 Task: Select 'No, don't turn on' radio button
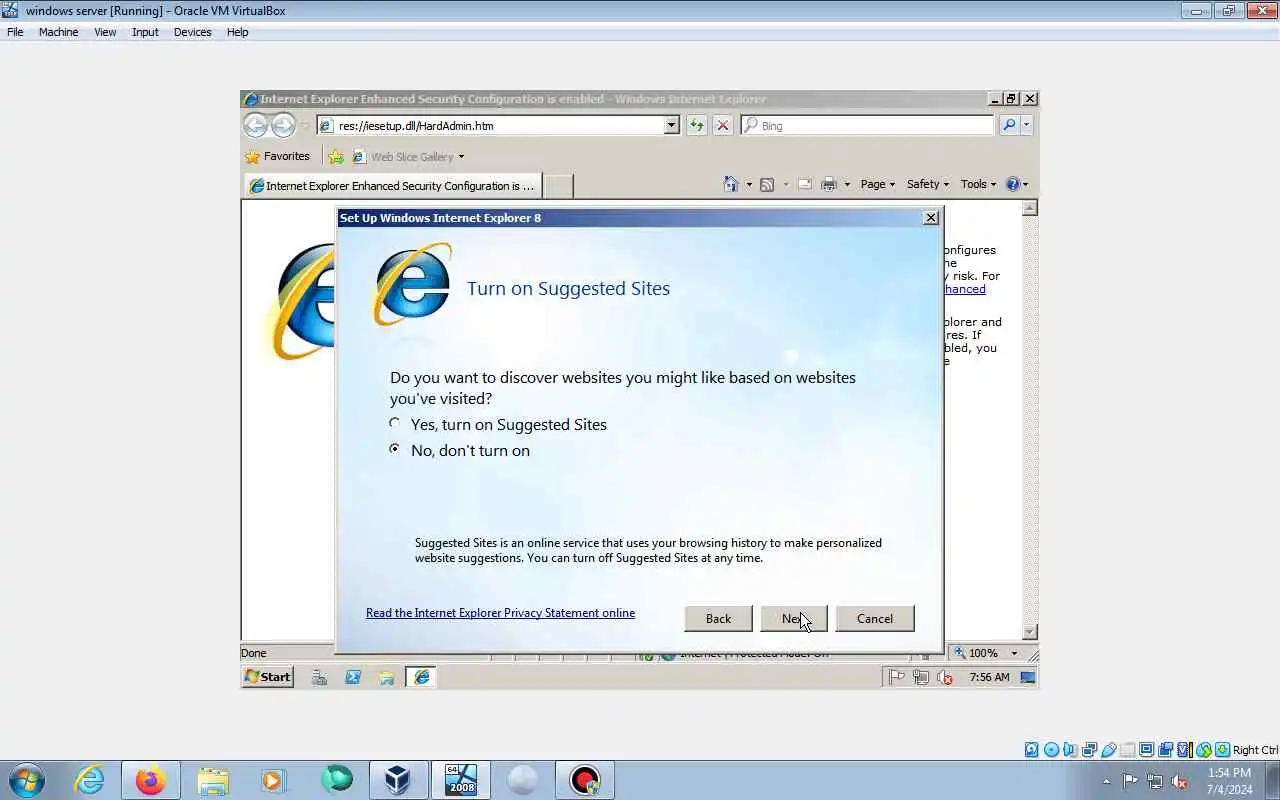(x=395, y=450)
